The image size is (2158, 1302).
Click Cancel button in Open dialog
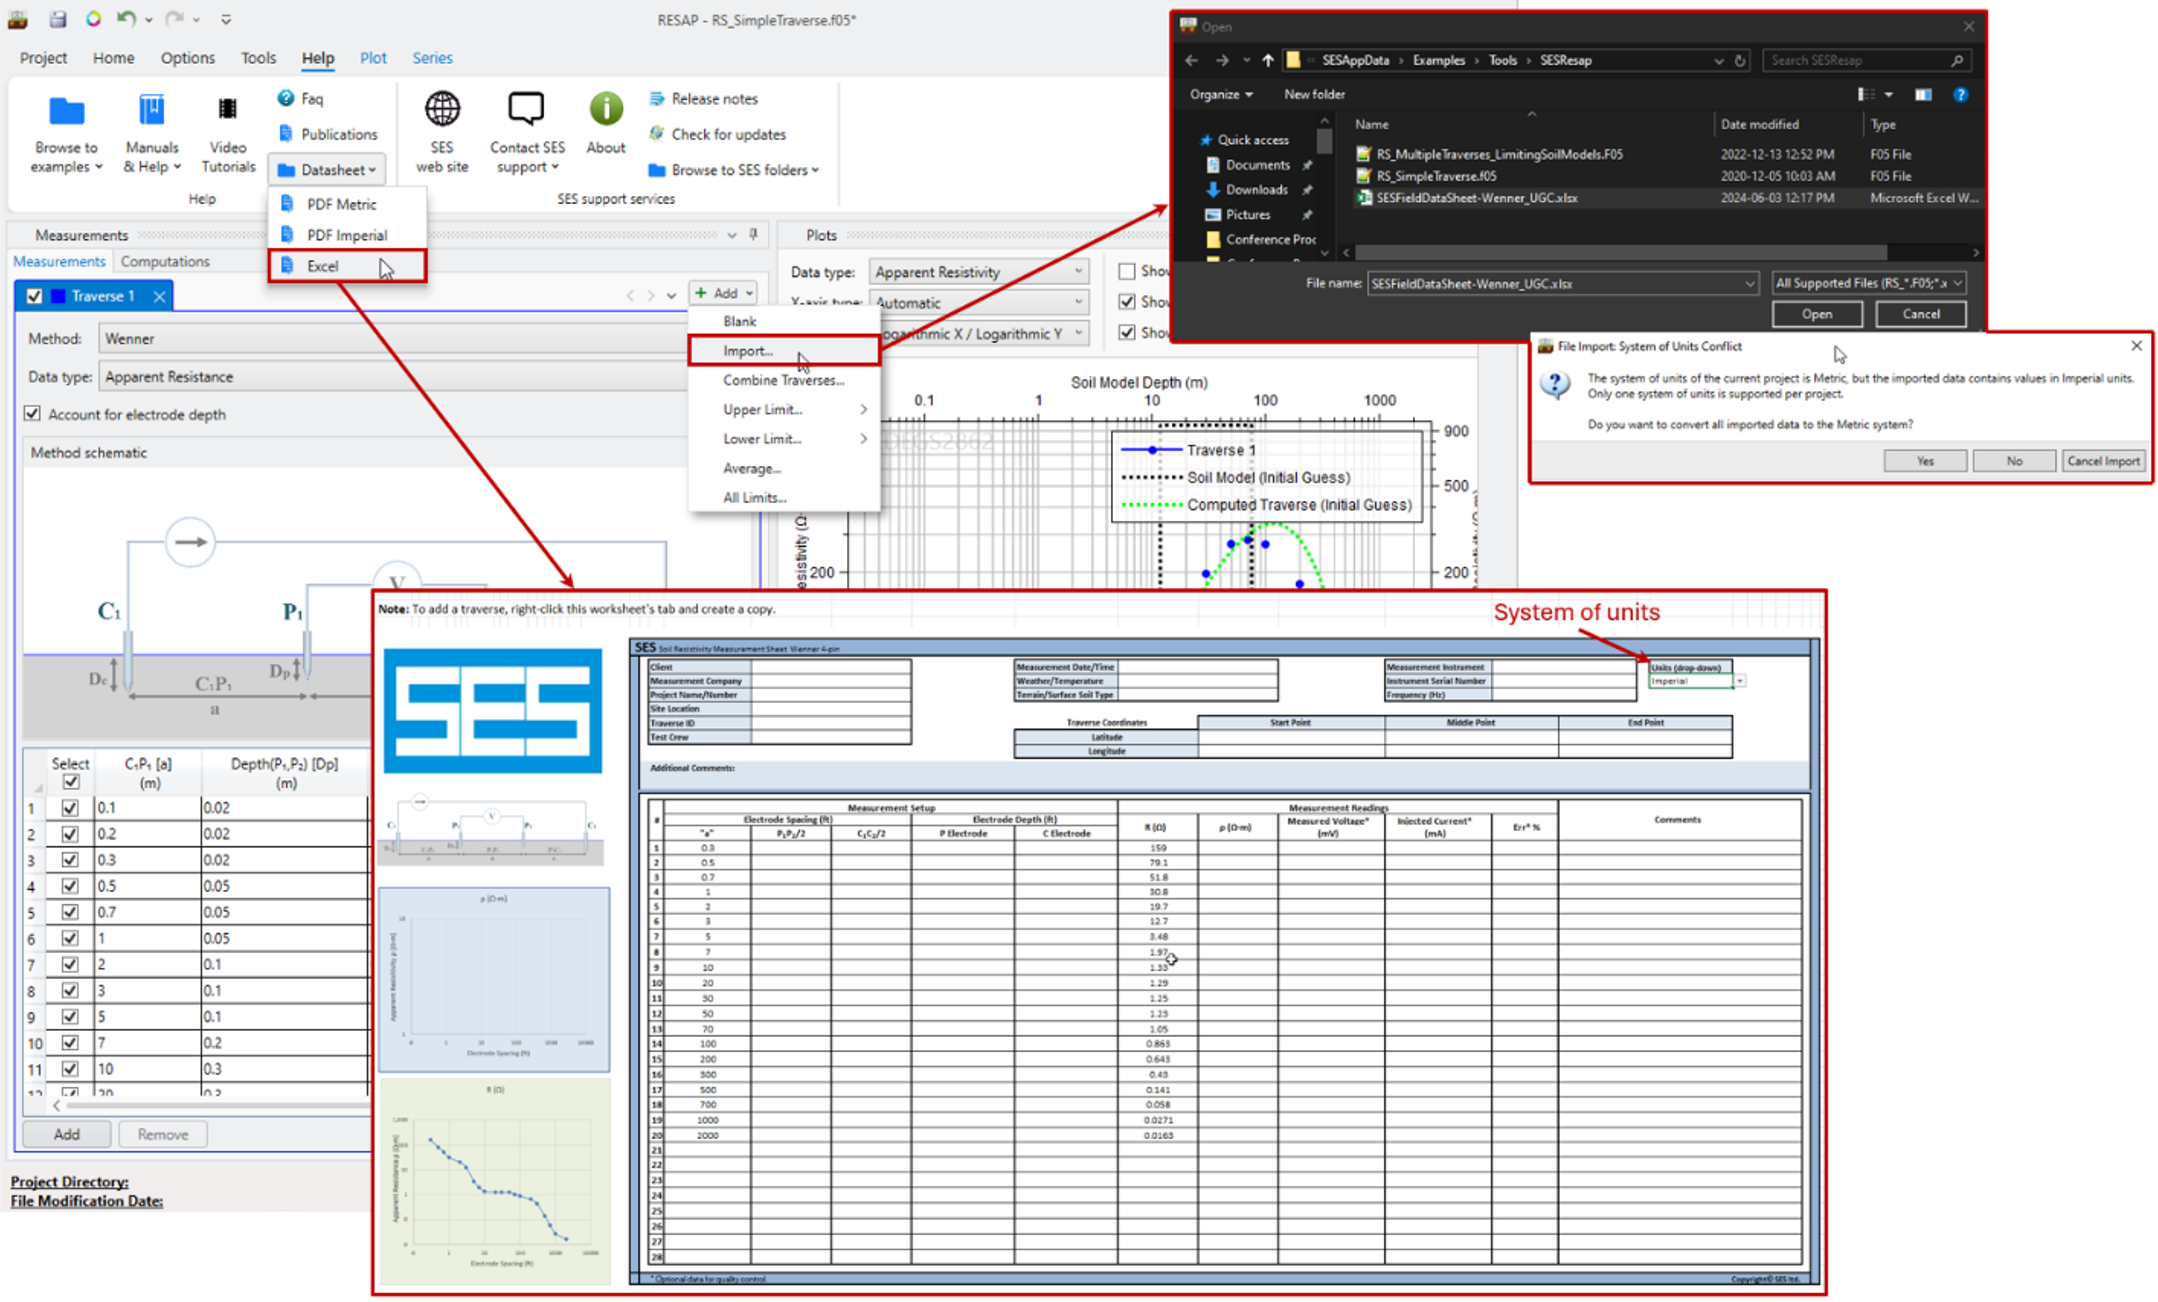(x=1920, y=314)
